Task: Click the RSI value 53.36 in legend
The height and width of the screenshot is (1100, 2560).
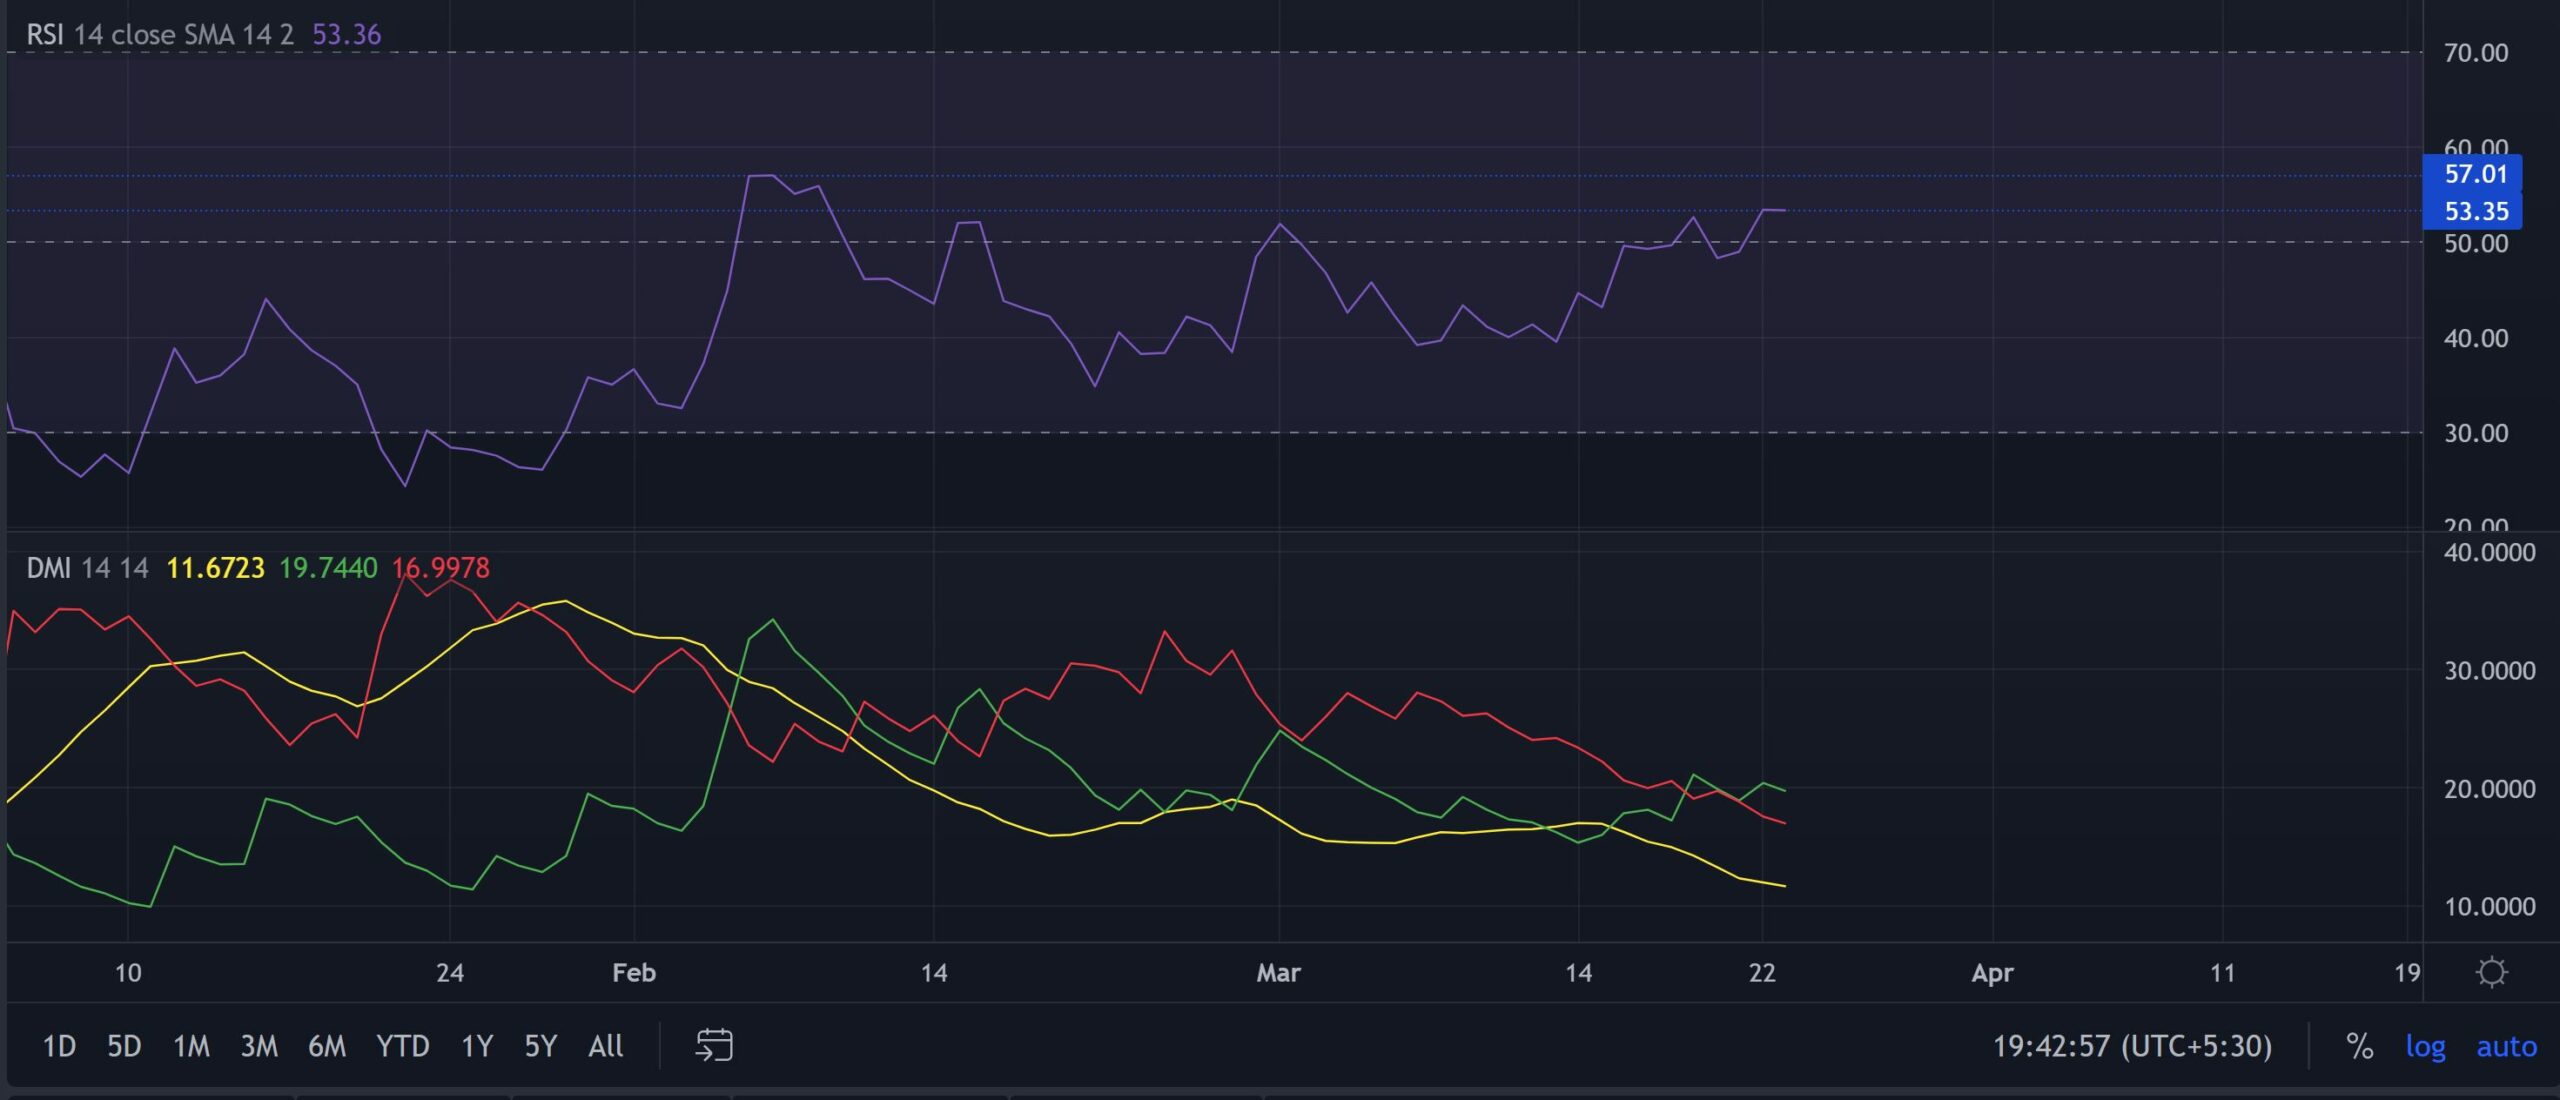Action: tap(346, 35)
